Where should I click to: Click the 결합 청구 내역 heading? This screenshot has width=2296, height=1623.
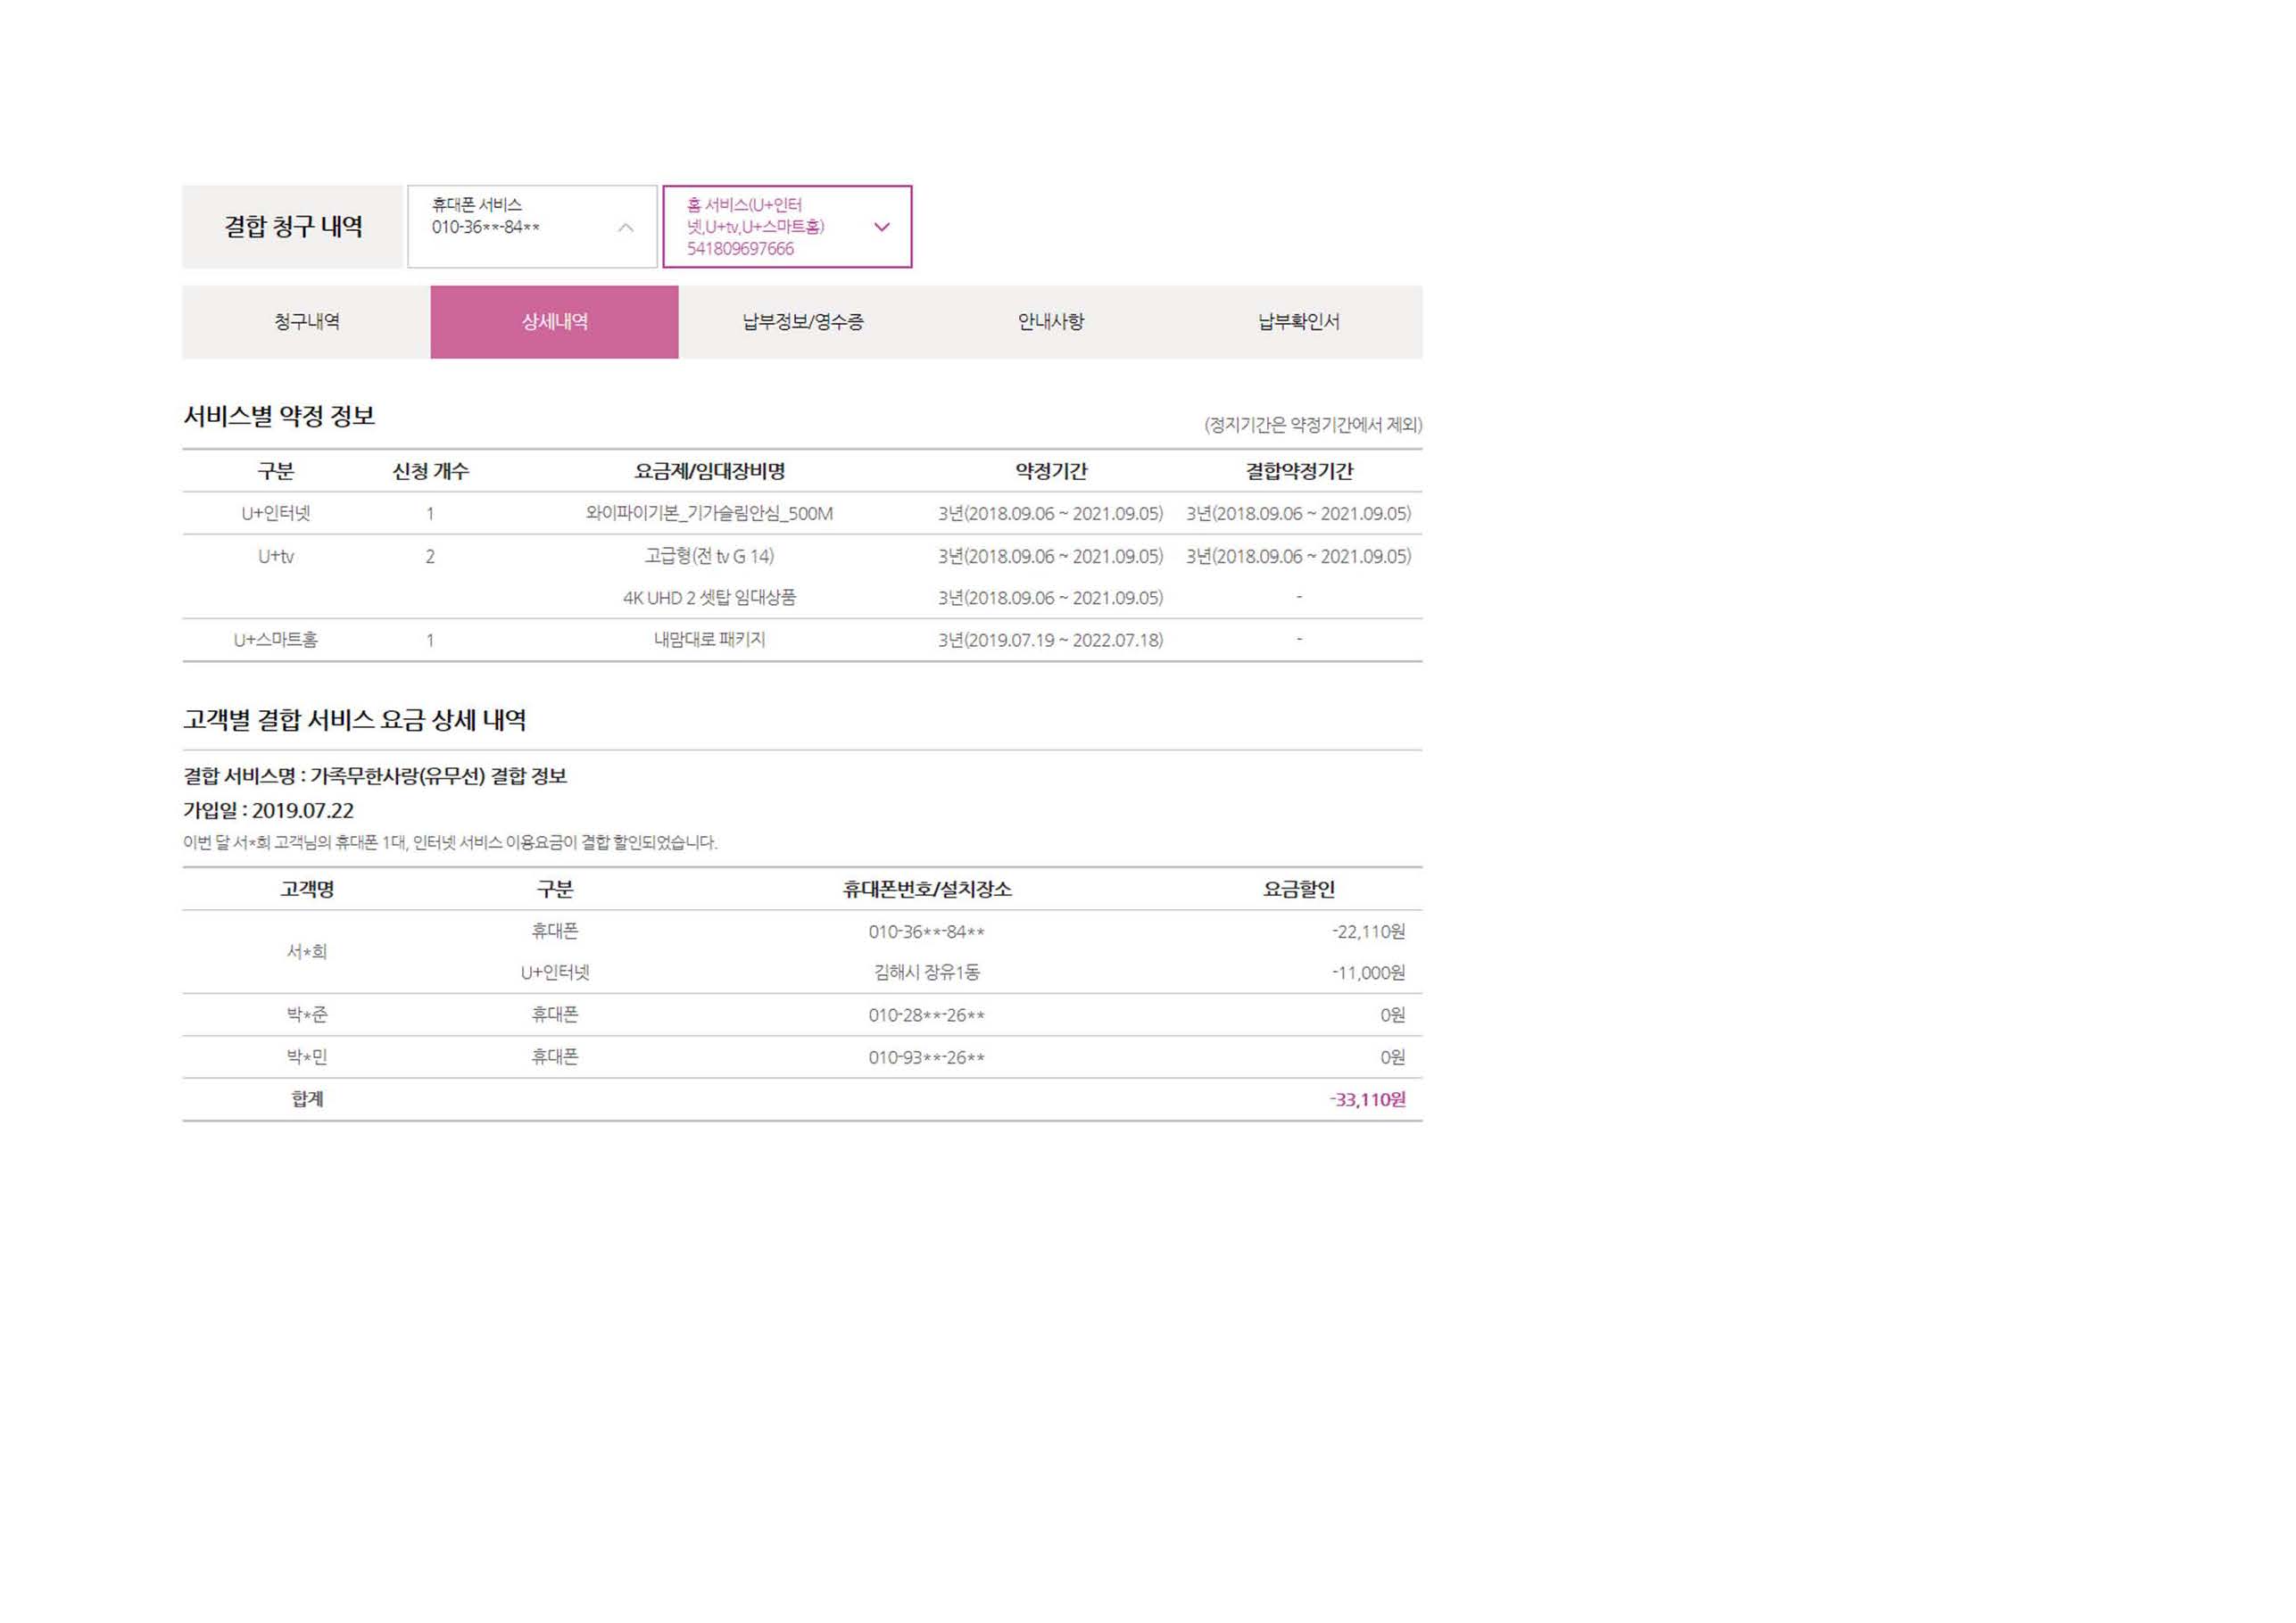click(292, 227)
